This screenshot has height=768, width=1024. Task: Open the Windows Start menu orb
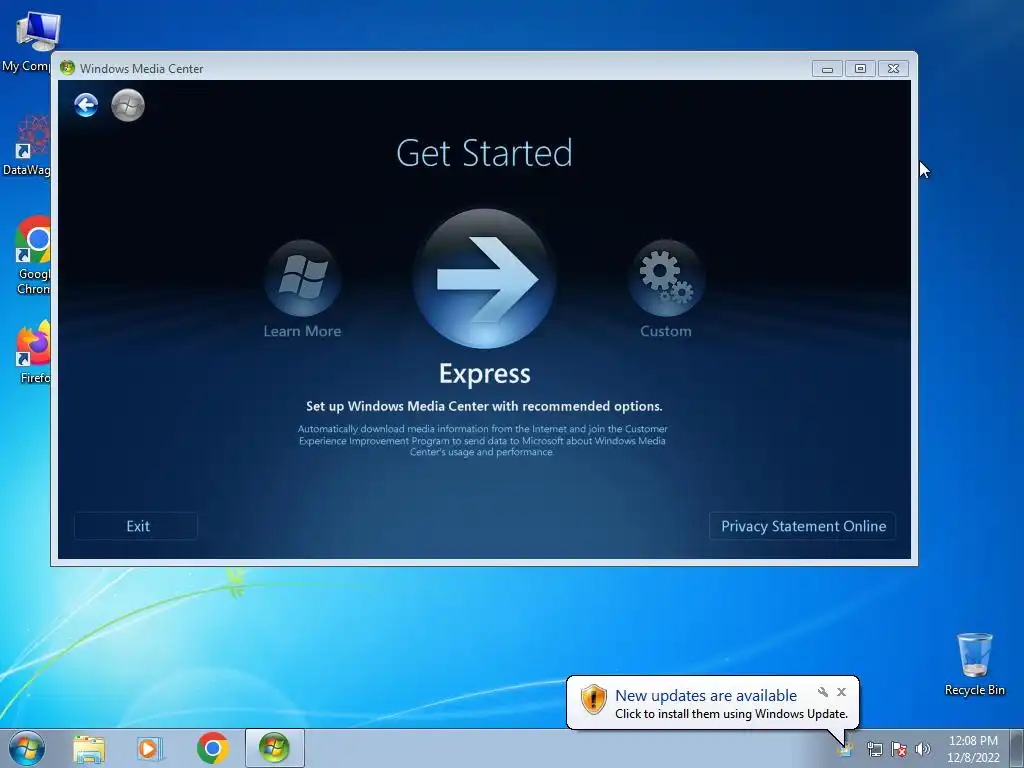click(27, 748)
